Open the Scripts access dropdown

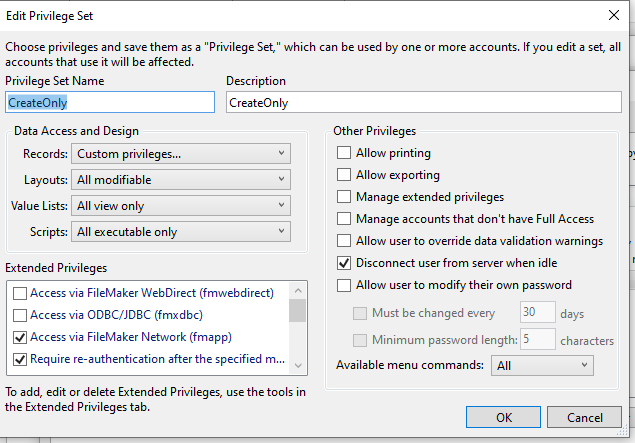click(x=181, y=232)
